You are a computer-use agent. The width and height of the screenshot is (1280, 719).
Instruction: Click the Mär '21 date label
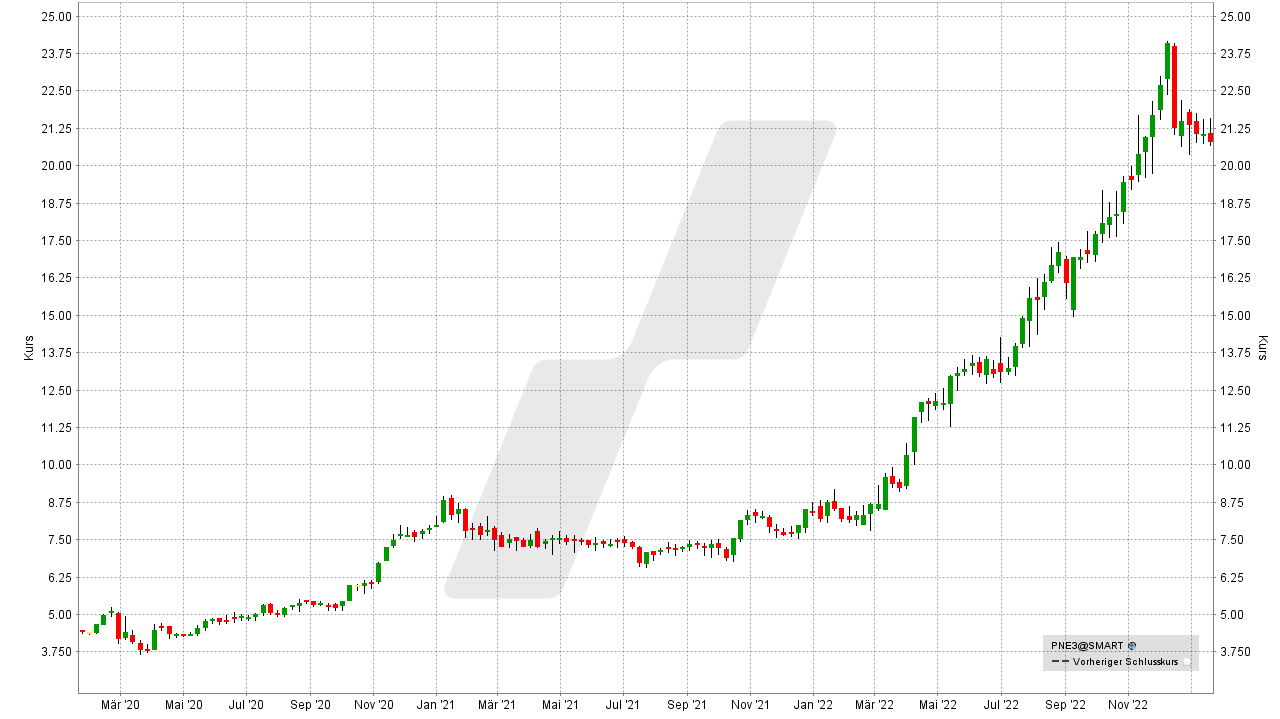click(x=497, y=705)
